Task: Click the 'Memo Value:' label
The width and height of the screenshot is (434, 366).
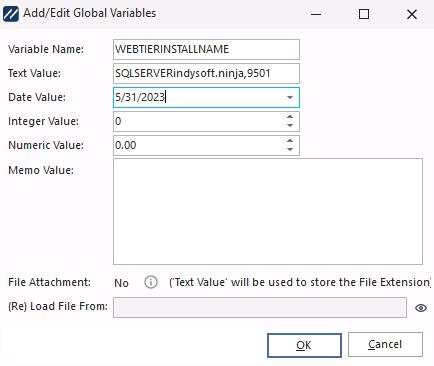Action: pos(41,170)
